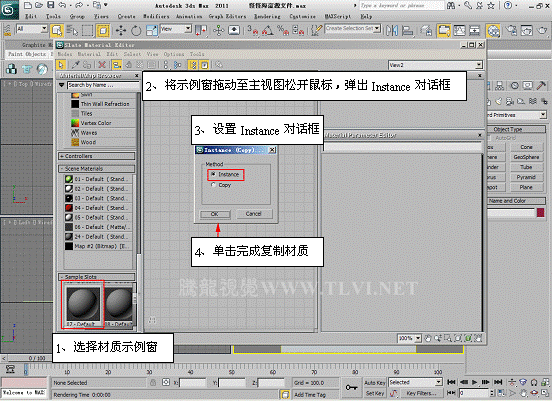552x401 pixels.
Task: Open the All selection filter dropdown
Action: click(x=32, y=29)
